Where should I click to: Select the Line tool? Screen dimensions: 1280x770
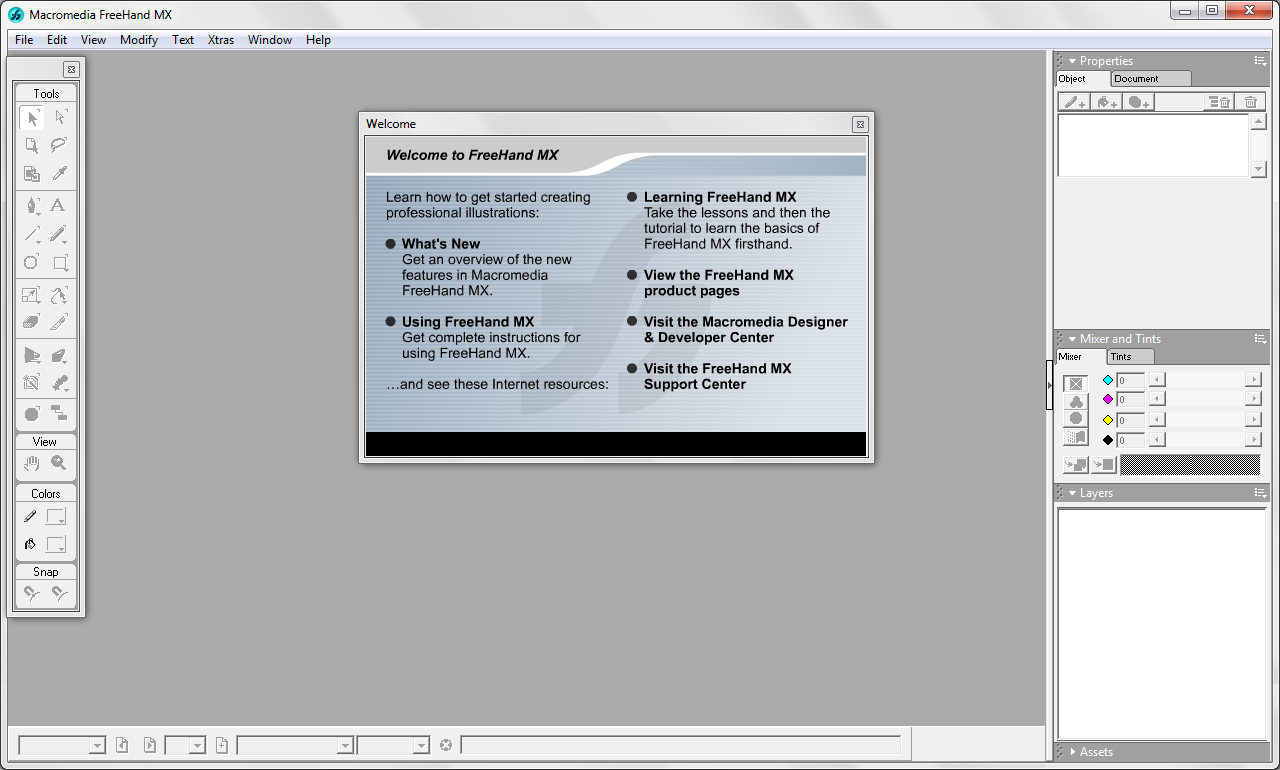pyautogui.click(x=32, y=235)
